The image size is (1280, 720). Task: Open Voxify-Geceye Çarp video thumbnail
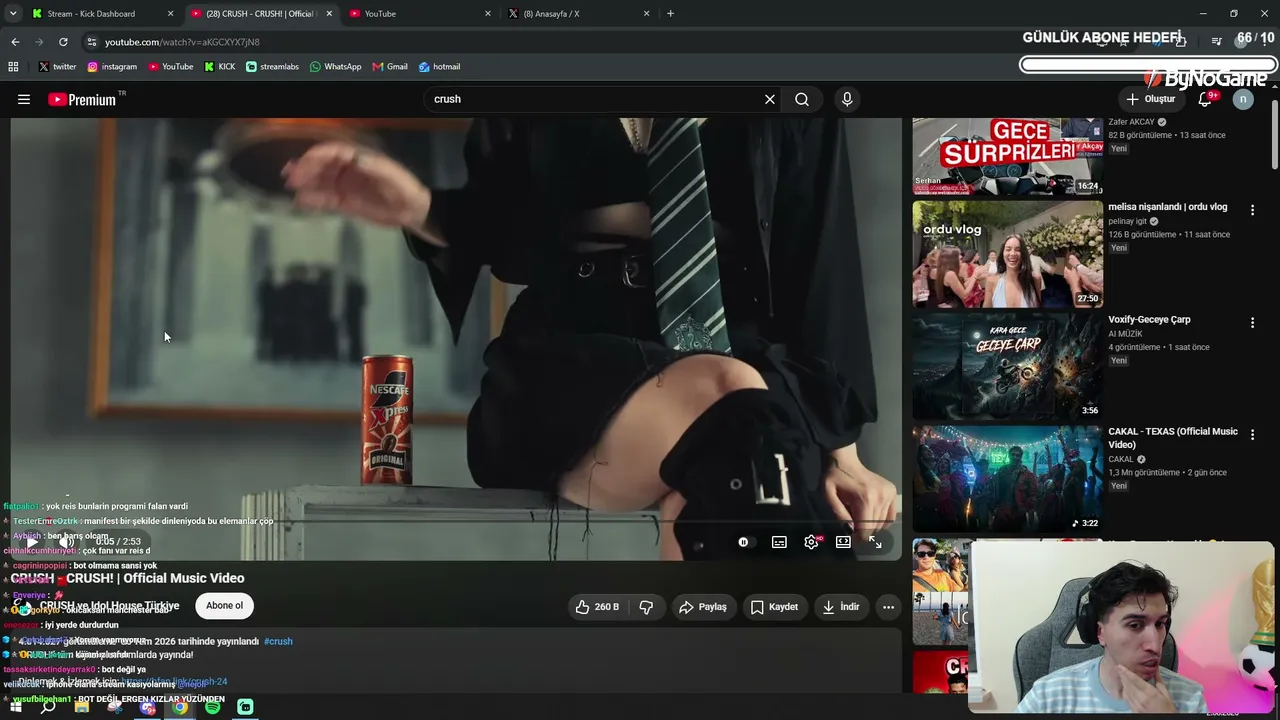1007,366
